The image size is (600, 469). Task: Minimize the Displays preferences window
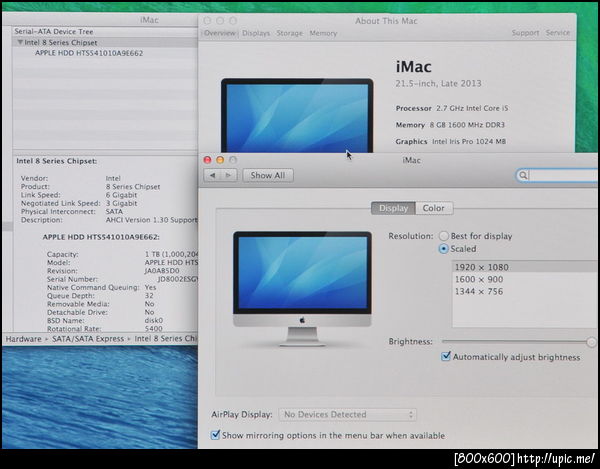pyautogui.click(x=220, y=160)
